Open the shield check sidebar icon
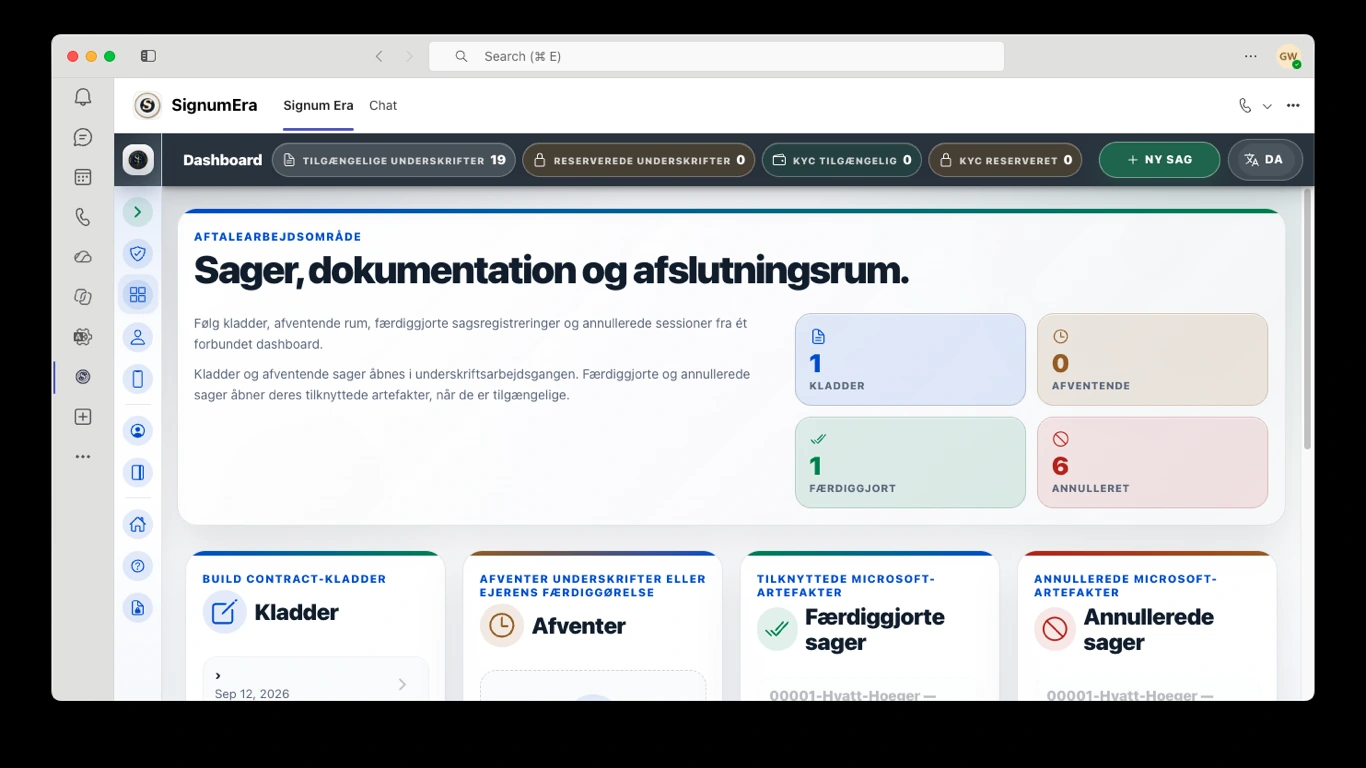The height and width of the screenshot is (768, 1366). pyautogui.click(x=138, y=254)
